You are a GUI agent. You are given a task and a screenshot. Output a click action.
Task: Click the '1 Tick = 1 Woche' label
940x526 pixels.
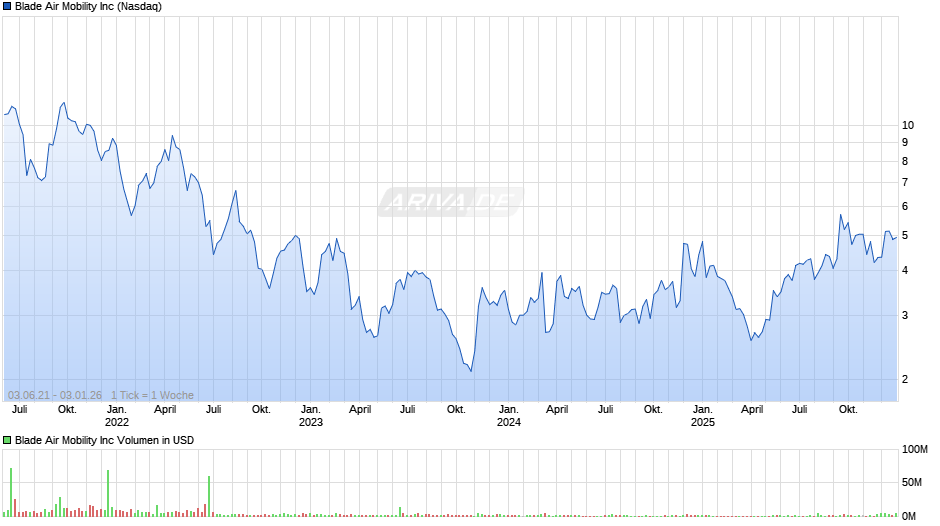coord(152,395)
